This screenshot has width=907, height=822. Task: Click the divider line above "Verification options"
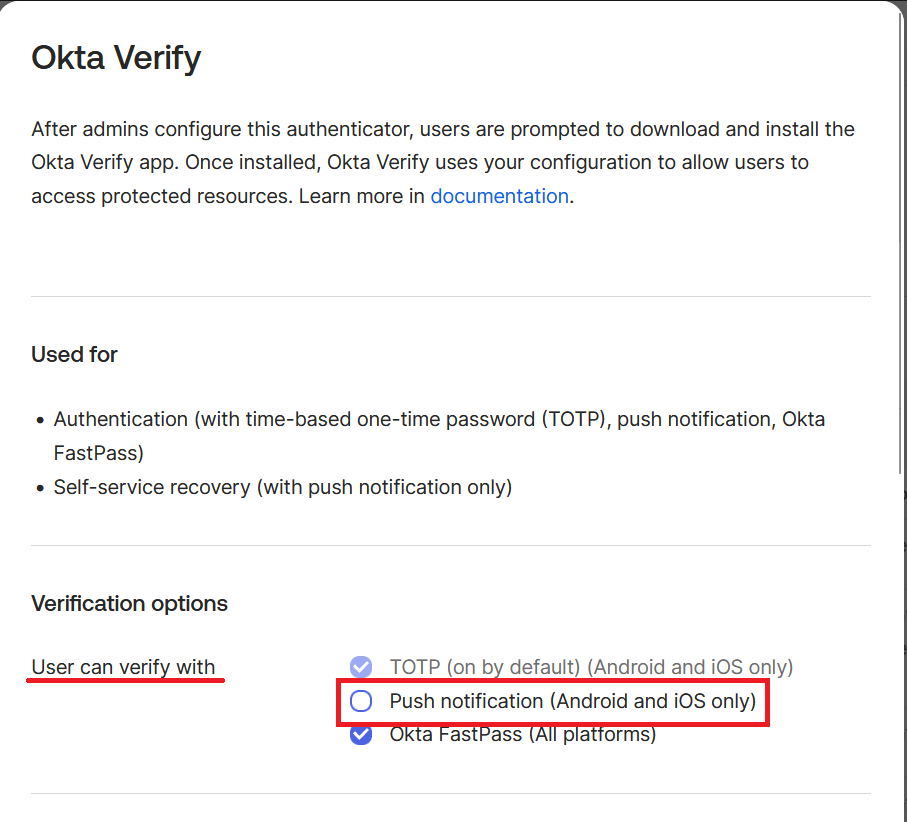(x=450, y=545)
